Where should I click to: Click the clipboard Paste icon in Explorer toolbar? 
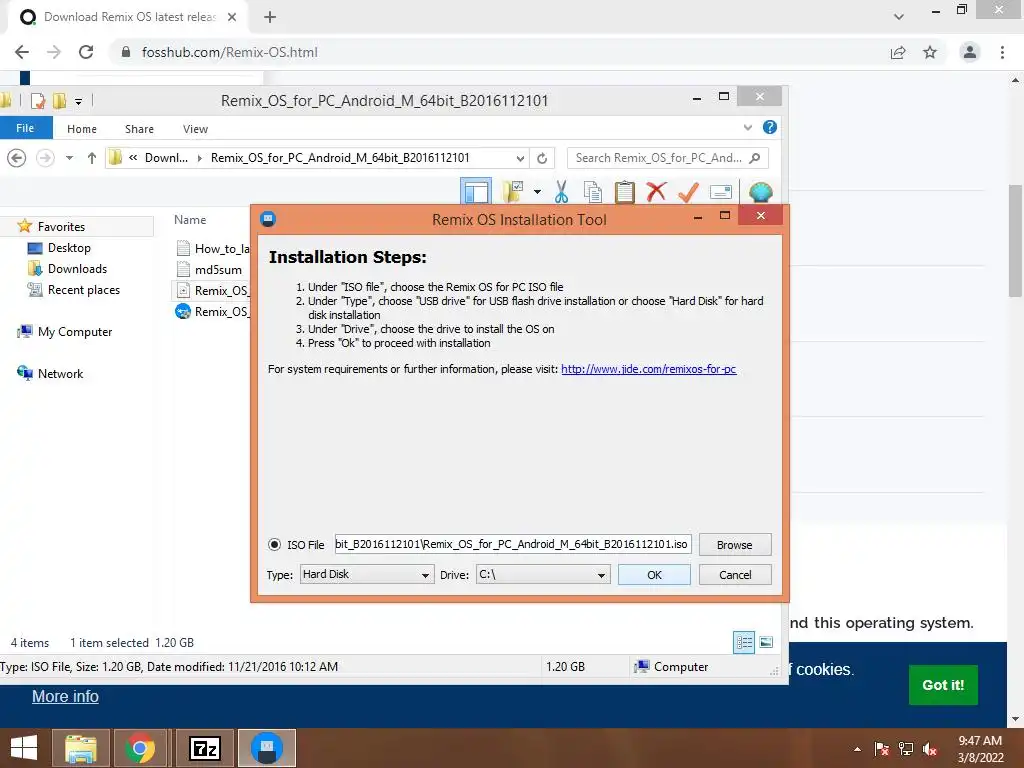coord(624,192)
